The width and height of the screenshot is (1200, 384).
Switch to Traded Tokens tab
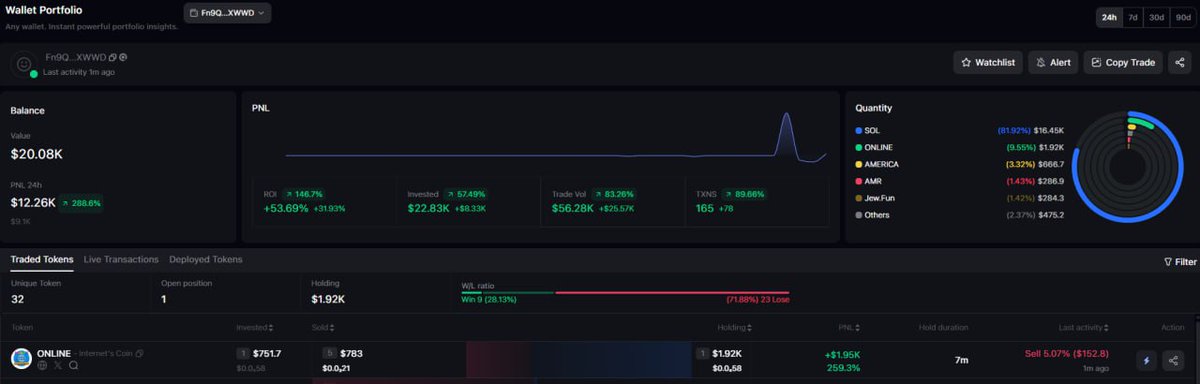(42, 260)
